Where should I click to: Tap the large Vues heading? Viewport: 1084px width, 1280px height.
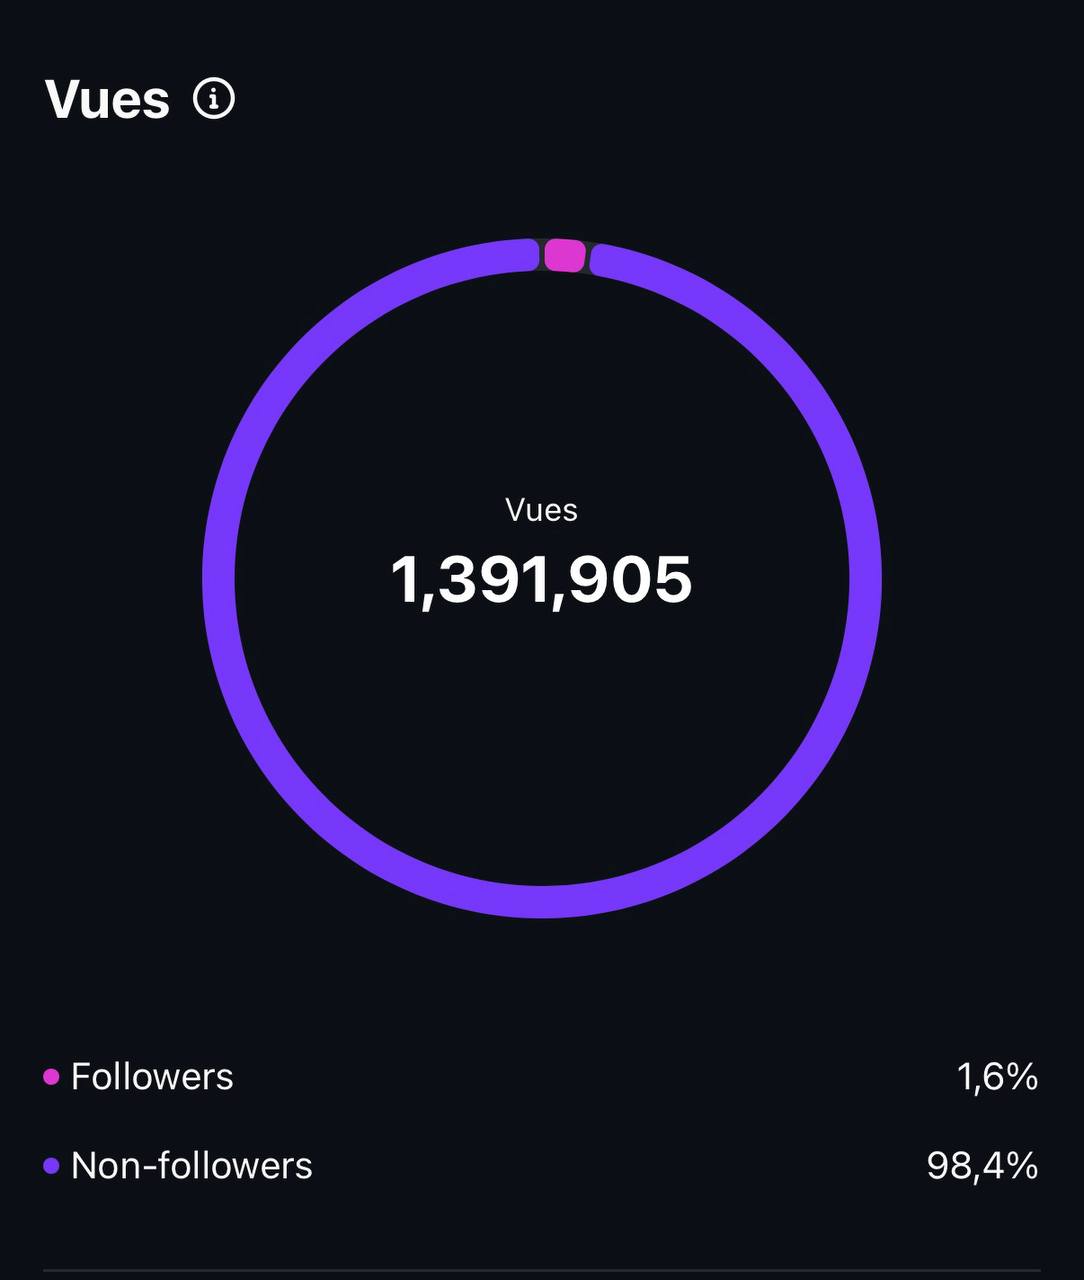[x=108, y=99]
